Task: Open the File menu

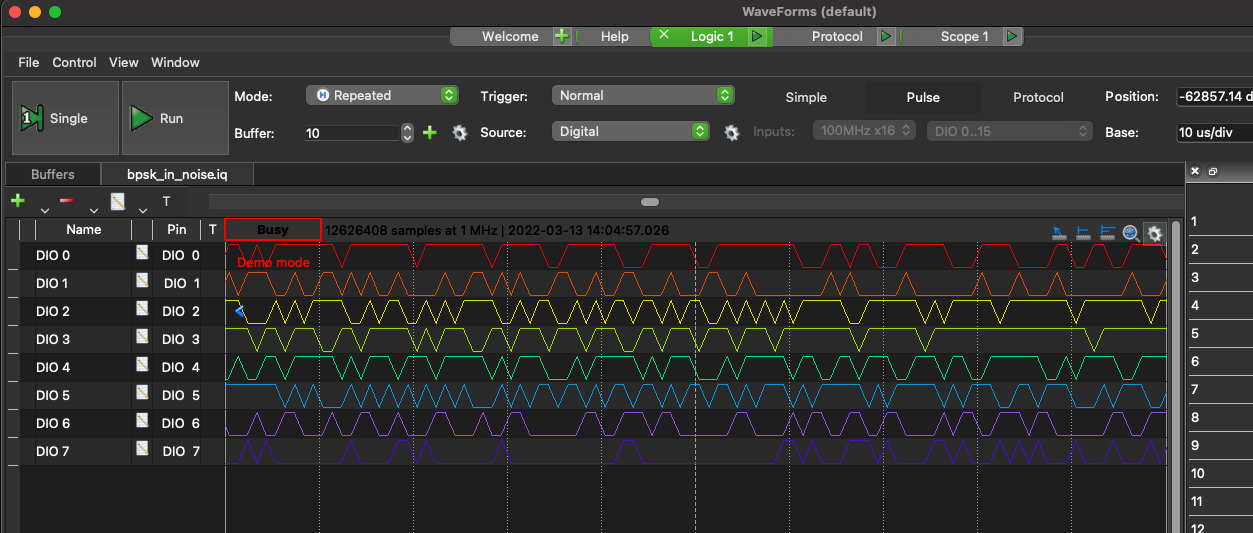Action: (29, 62)
